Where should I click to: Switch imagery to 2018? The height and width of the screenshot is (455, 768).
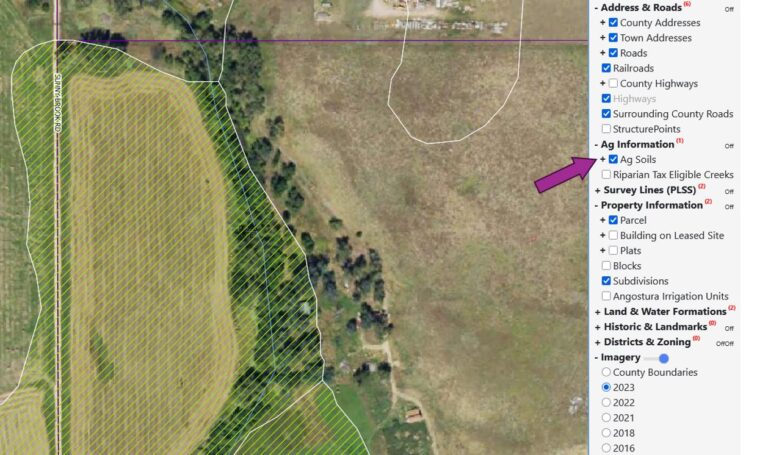(606, 433)
